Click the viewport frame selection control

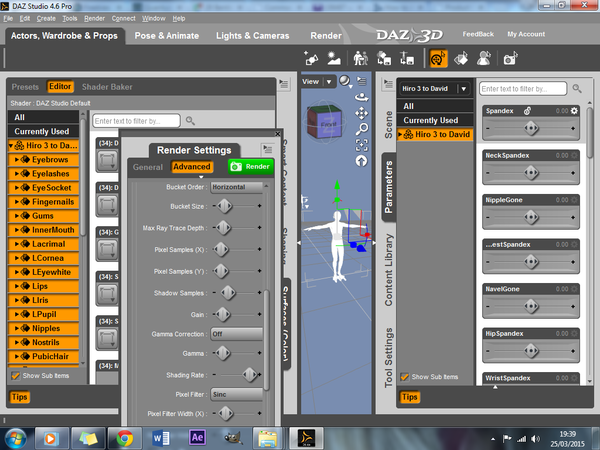point(362,145)
